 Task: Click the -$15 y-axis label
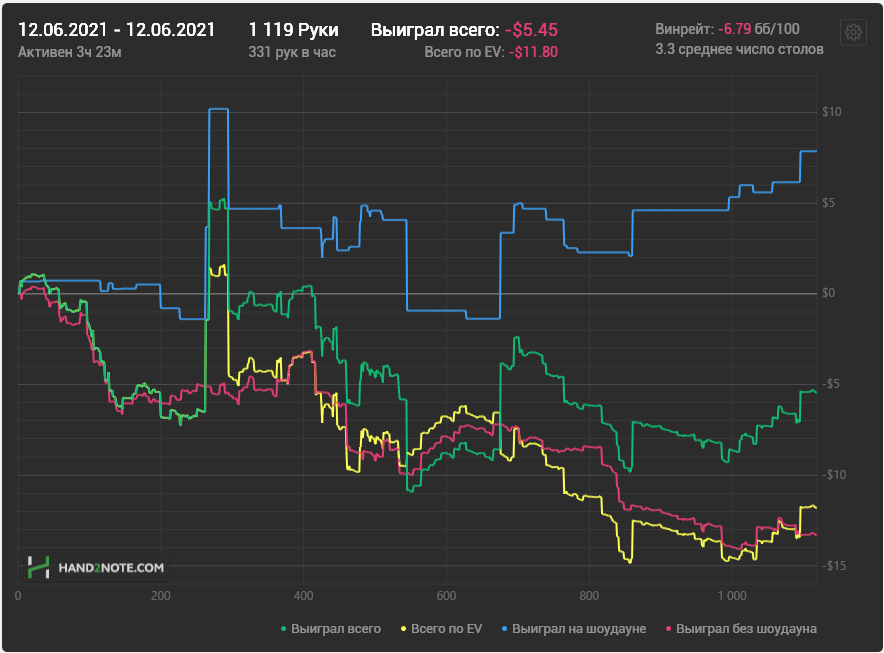[x=833, y=566]
